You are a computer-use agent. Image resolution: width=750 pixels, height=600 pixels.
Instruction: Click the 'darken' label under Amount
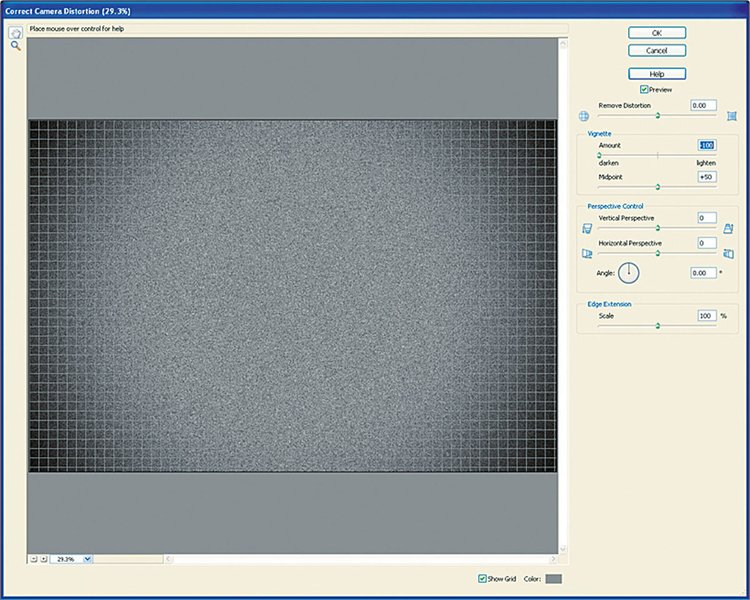point(608,163)
